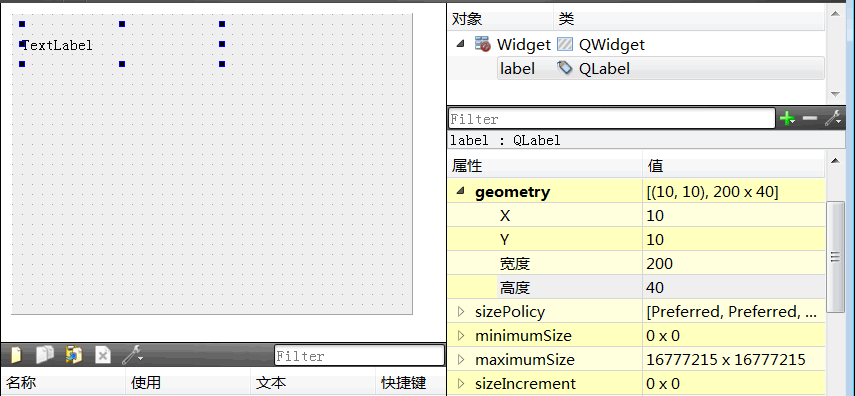Click the Copy action icon in action editor

(45, 356)
